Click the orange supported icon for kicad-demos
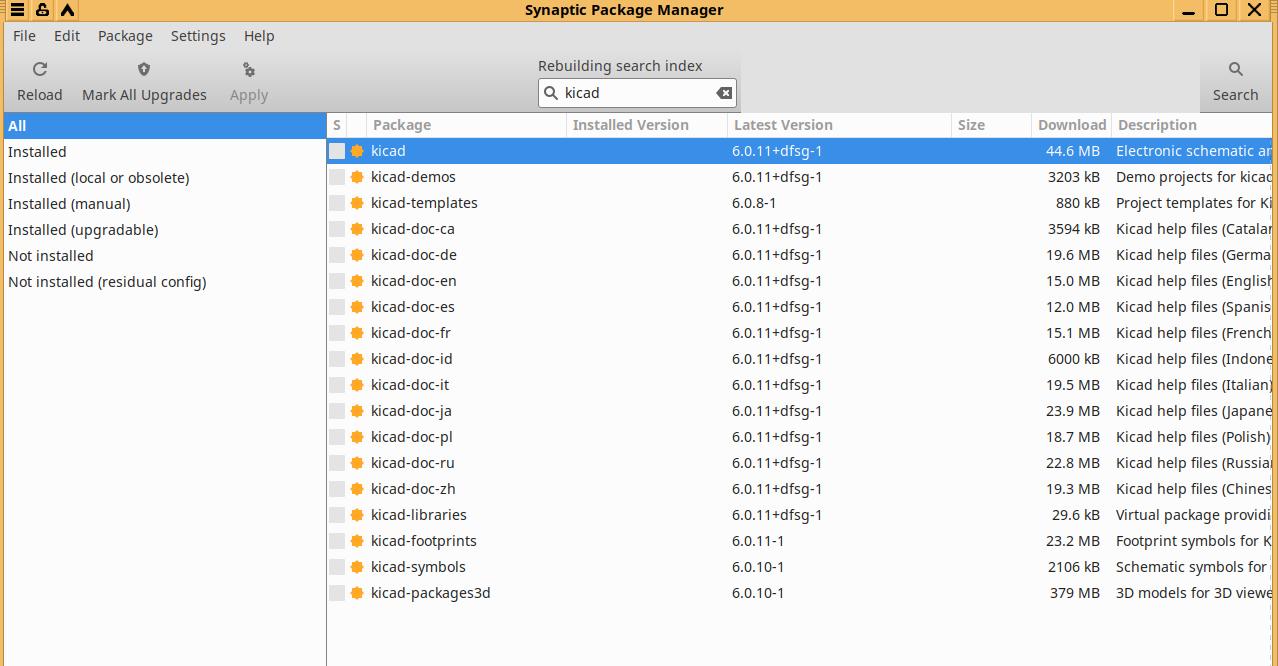Viewport: 1278px width, 666px height. click(x=357, y=177)
